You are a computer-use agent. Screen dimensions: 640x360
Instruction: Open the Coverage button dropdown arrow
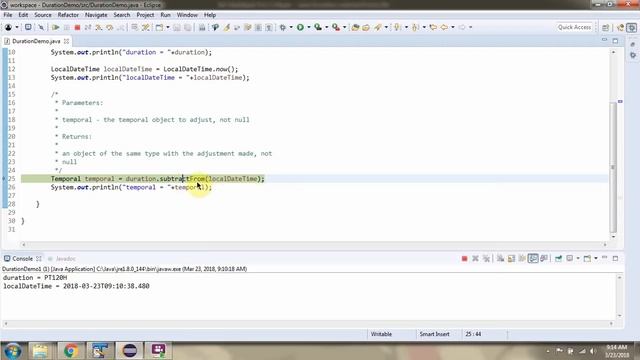327,27
